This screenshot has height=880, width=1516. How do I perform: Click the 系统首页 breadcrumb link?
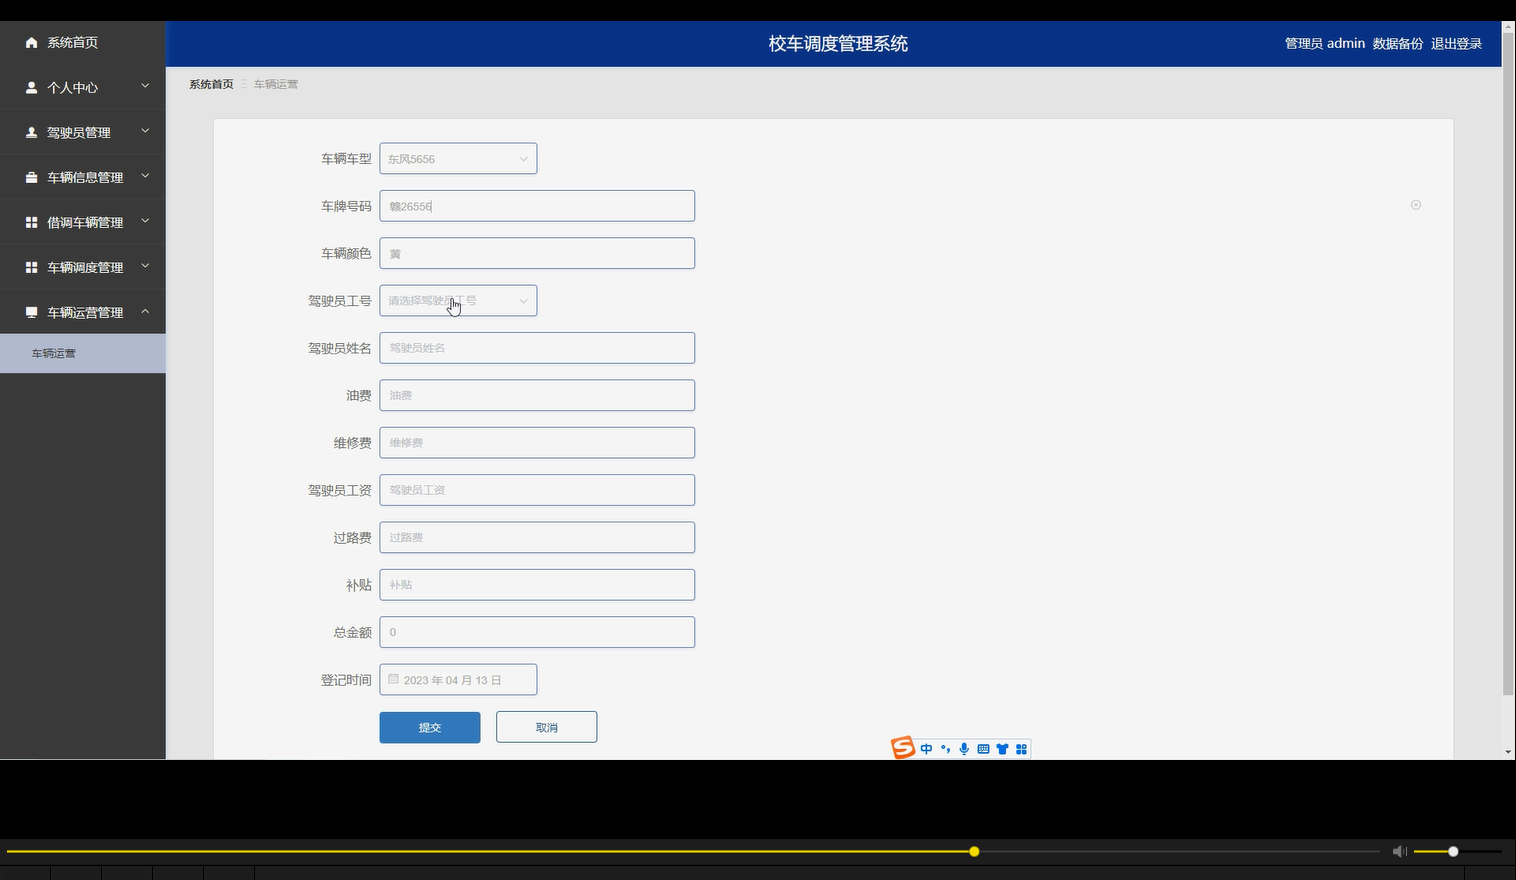click(x=211, y=84)
